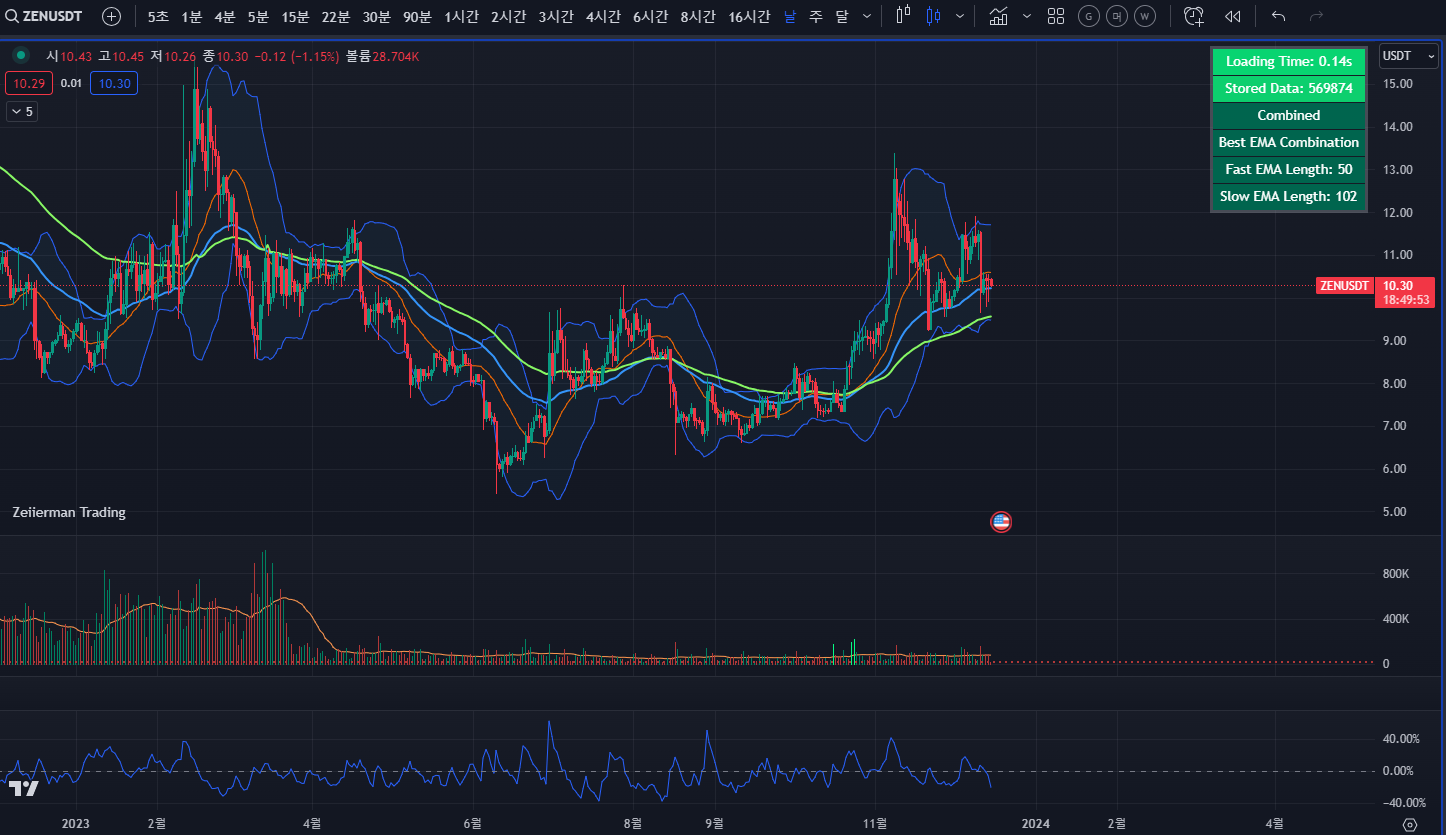
Task: Switch to the 6시간 interval
Action: point(650,16)
